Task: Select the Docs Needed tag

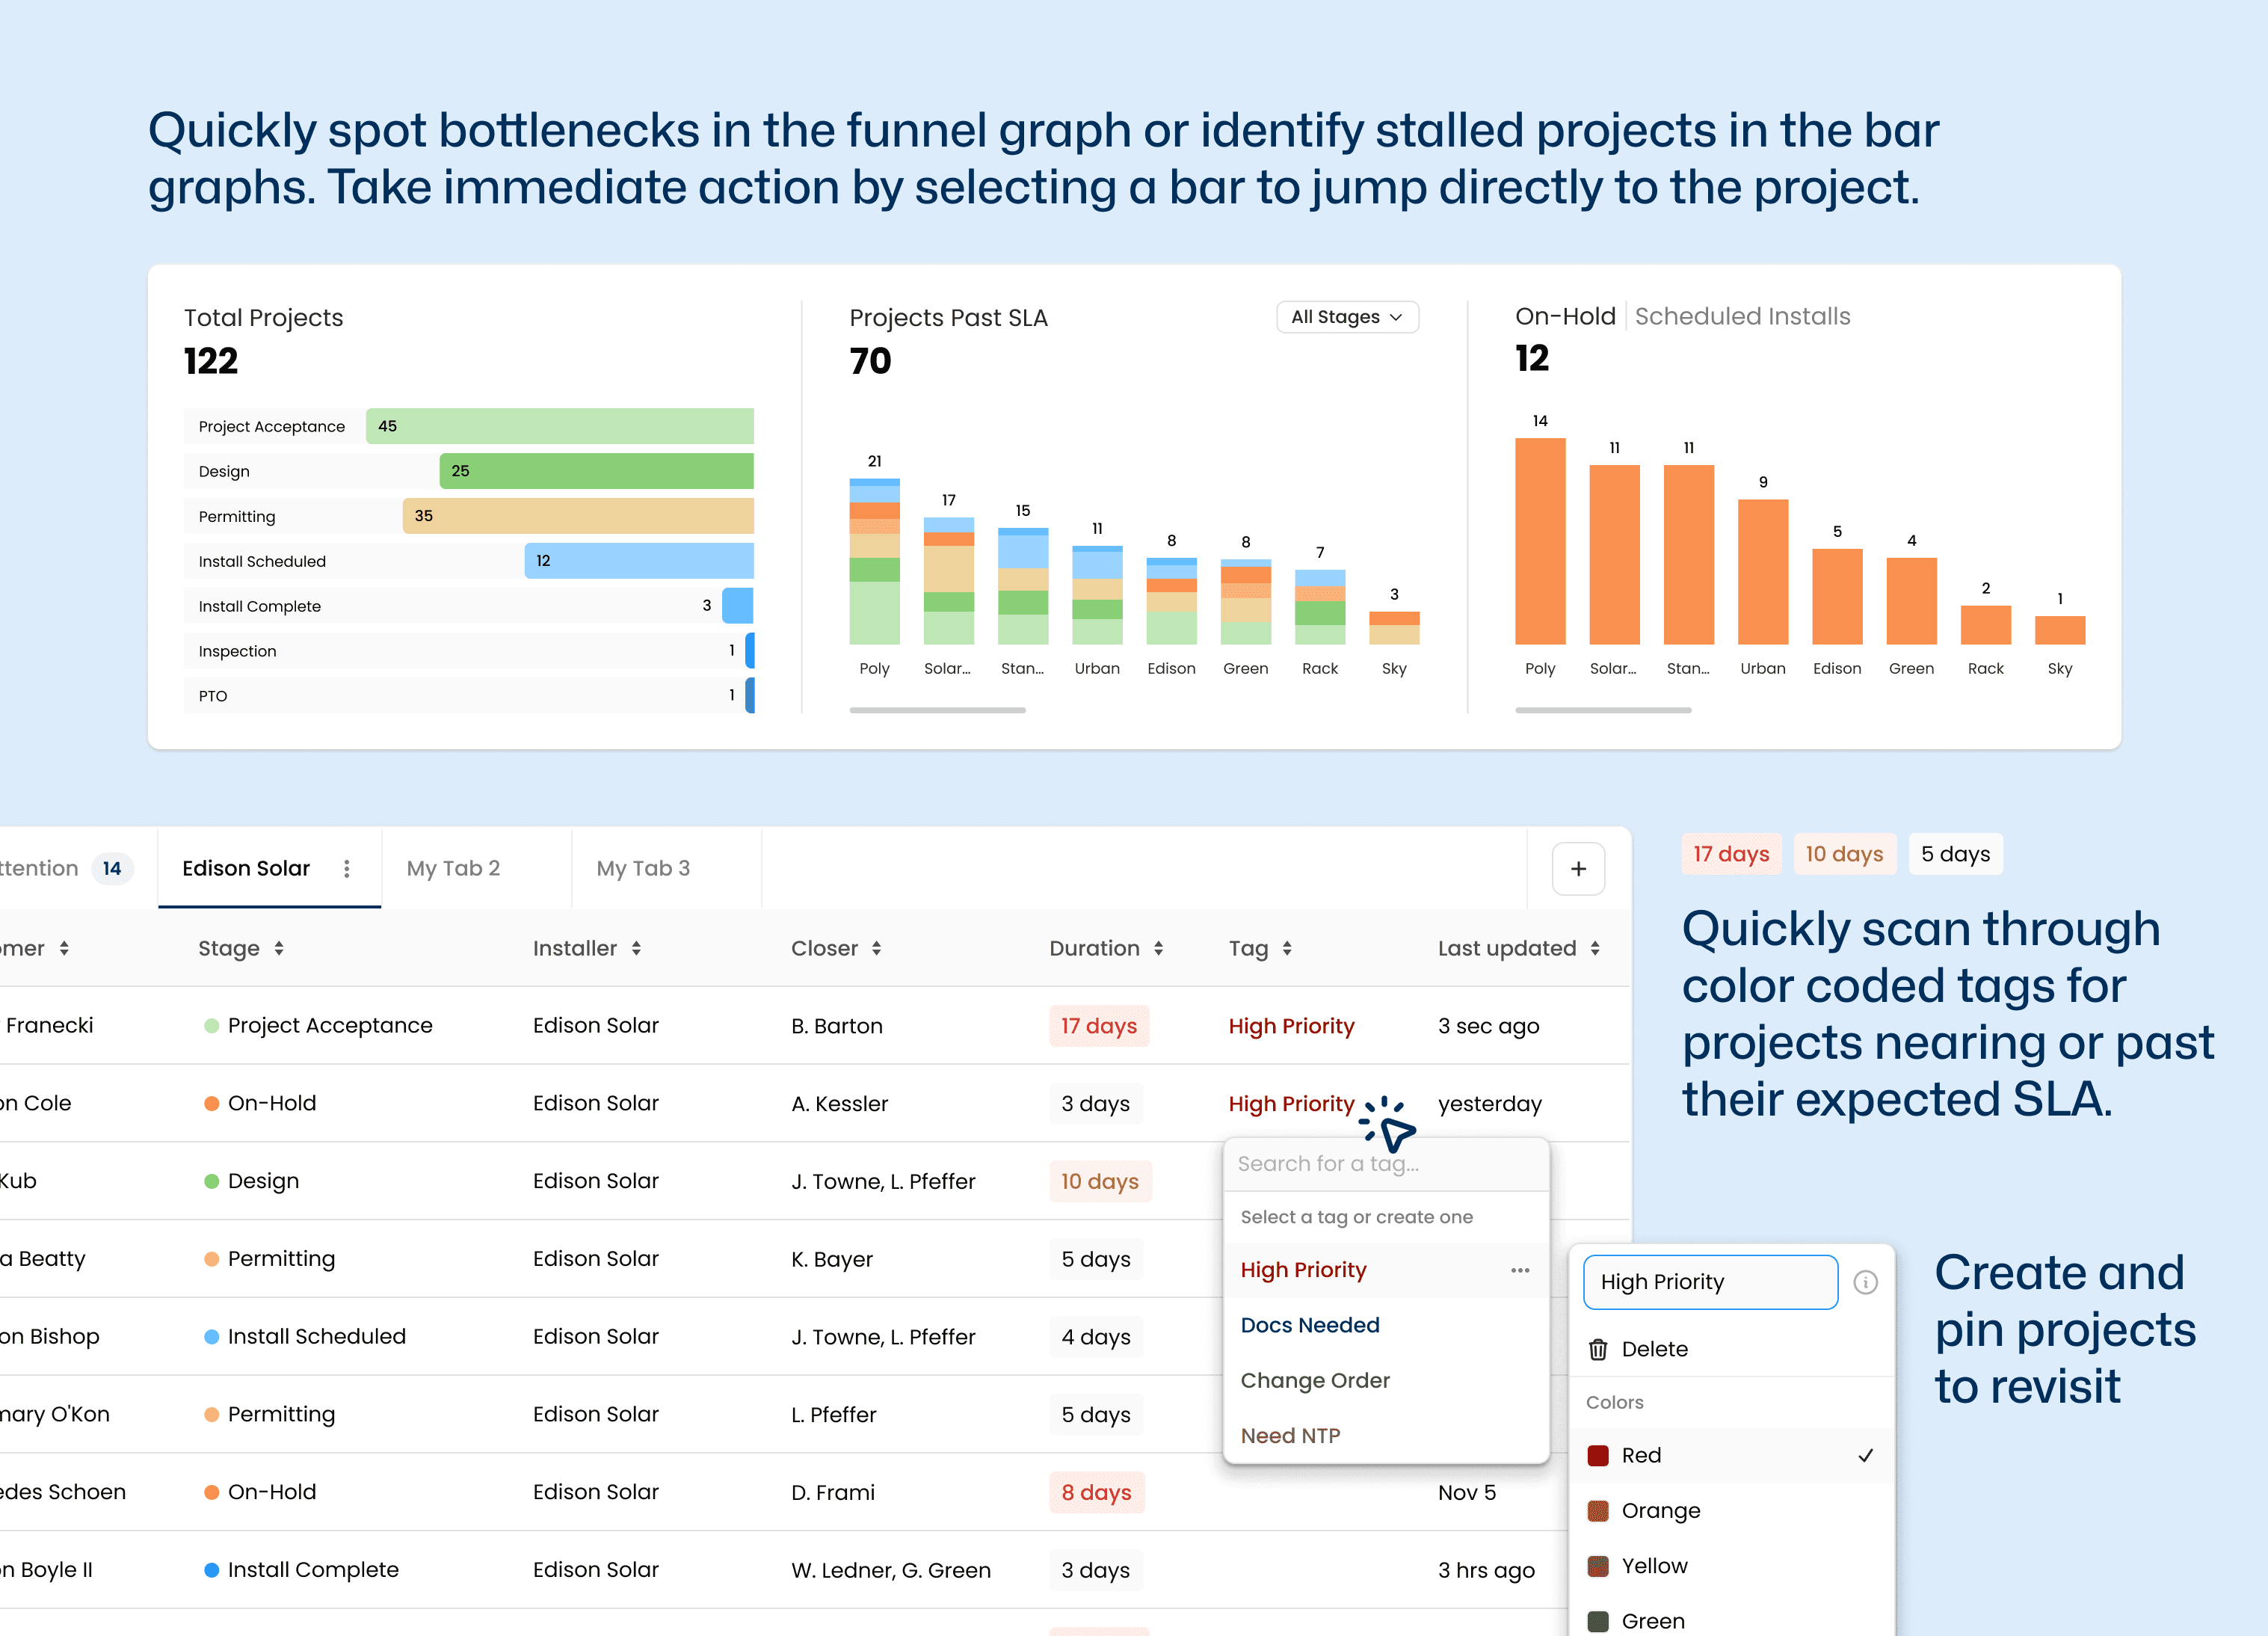Action: (x=1309, y=1325)
